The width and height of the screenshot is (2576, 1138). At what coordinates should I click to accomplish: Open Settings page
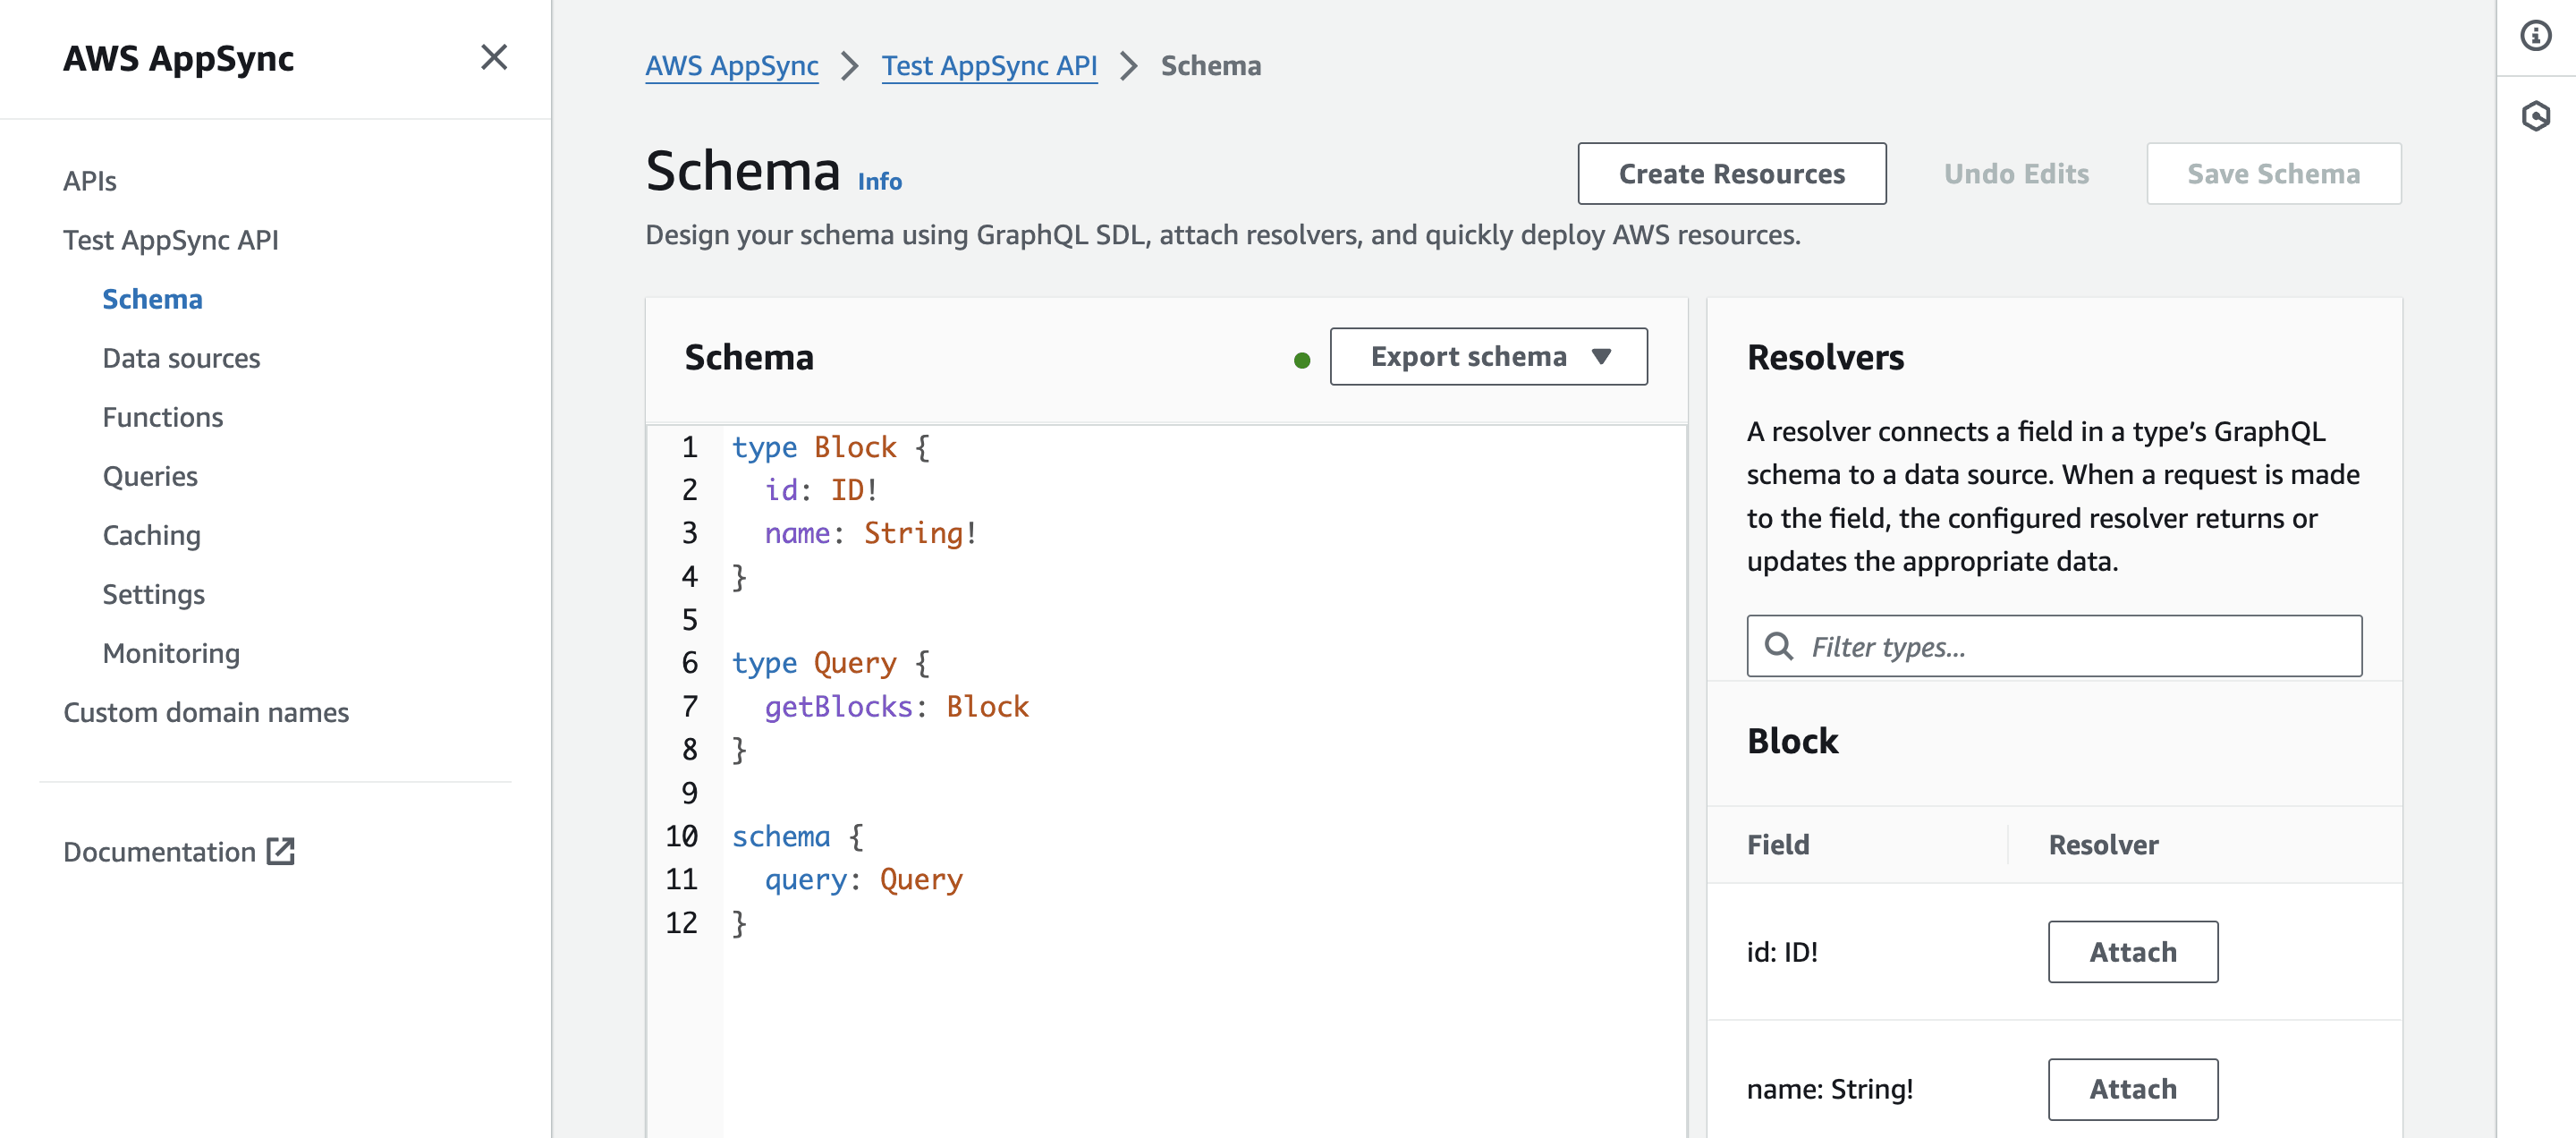pos(154,594)
